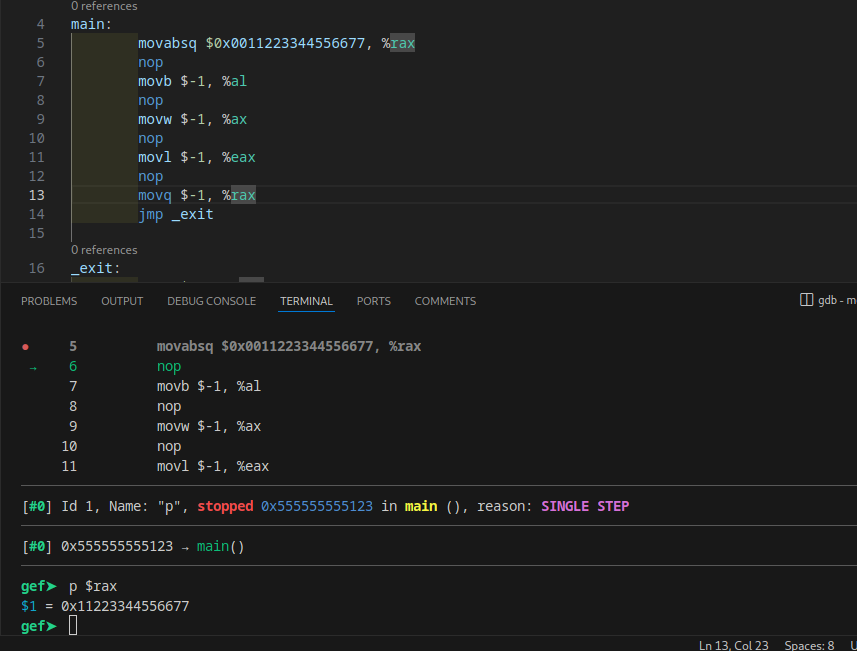Viewport: 857px width, 651px height.
Task: Click line number 13 in the editor gutter
Action: click(37, 195)
